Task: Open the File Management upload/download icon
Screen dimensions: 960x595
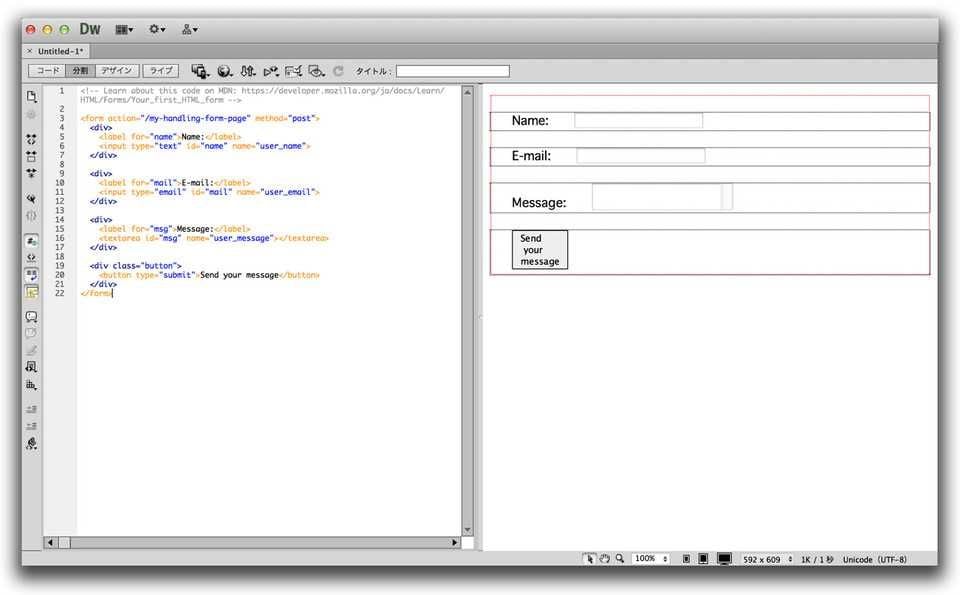Action: [x=247, y=71]
